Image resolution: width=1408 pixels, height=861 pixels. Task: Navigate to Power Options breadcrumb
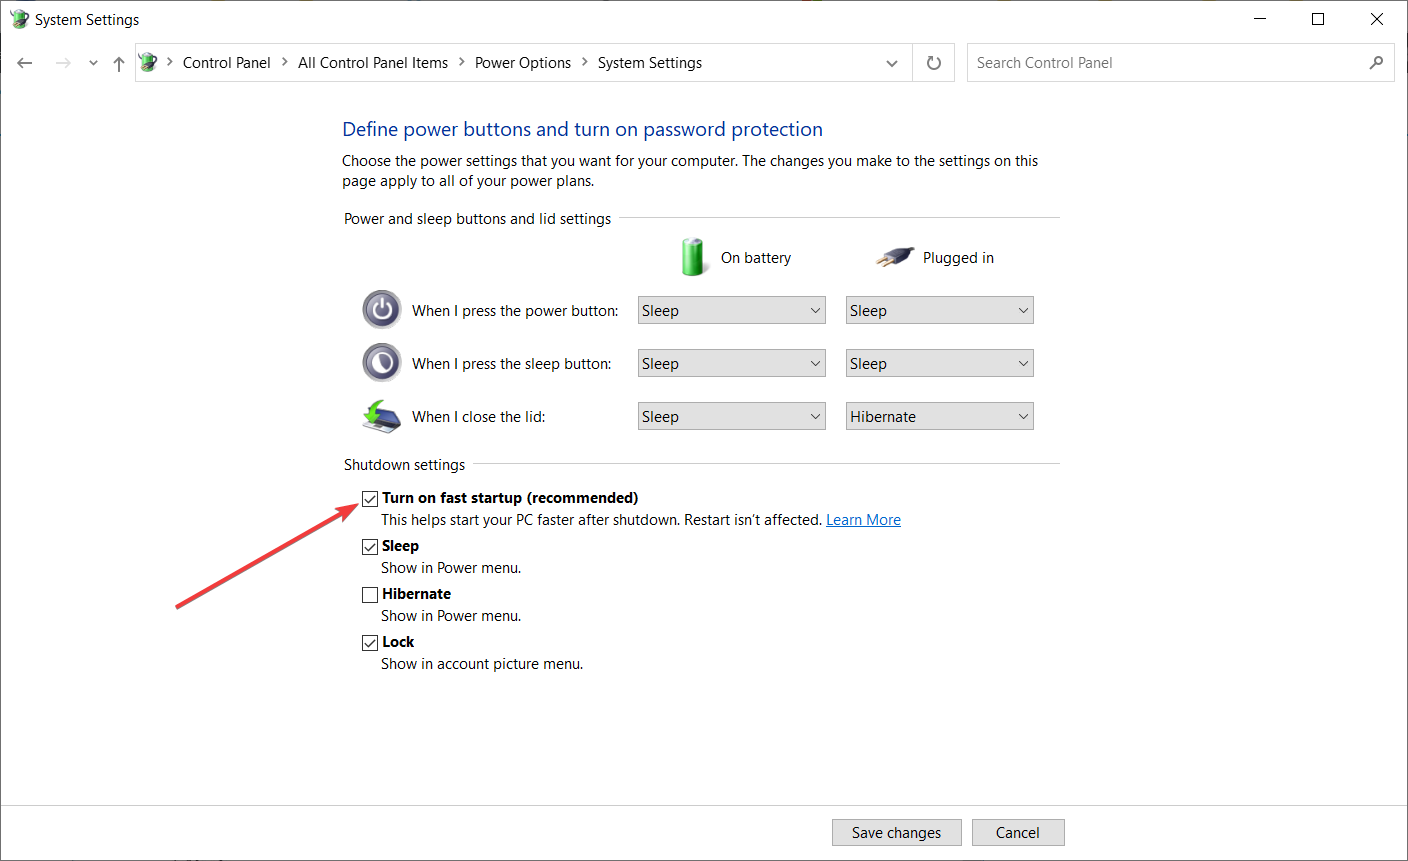[x=523, y=62]
